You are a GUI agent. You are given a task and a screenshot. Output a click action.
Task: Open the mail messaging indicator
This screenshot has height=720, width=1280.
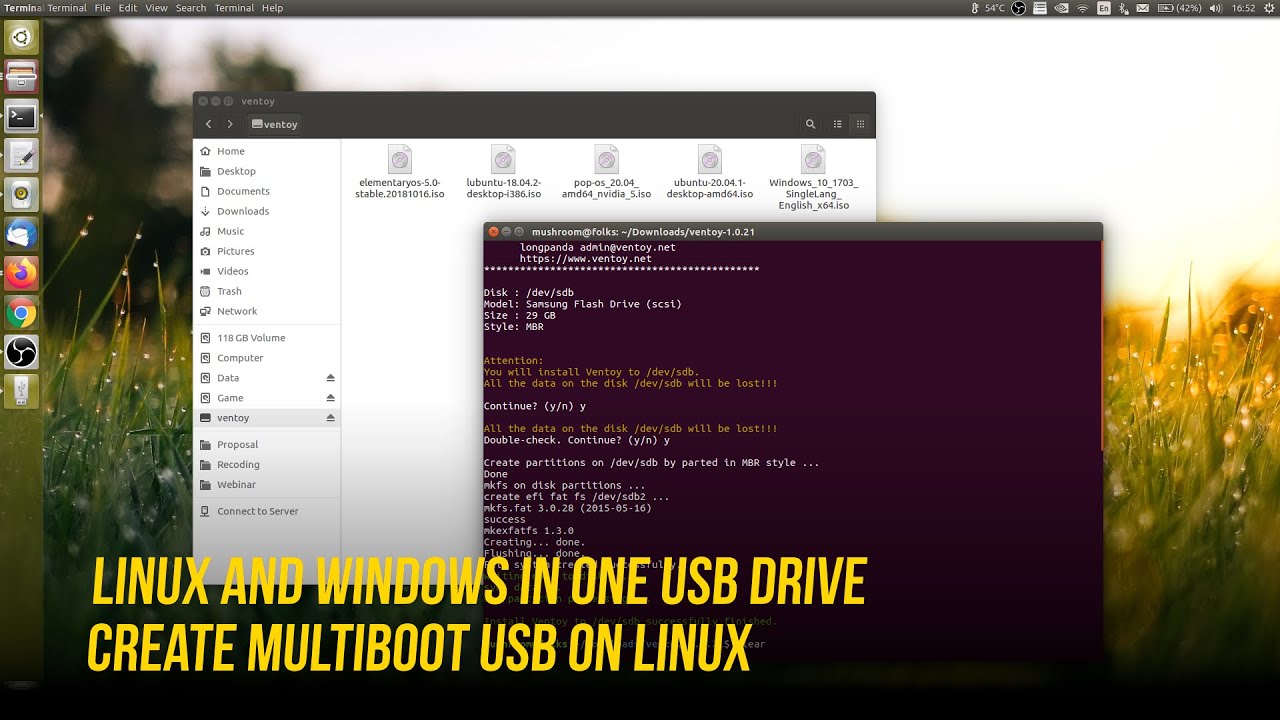coord(1142,8)
